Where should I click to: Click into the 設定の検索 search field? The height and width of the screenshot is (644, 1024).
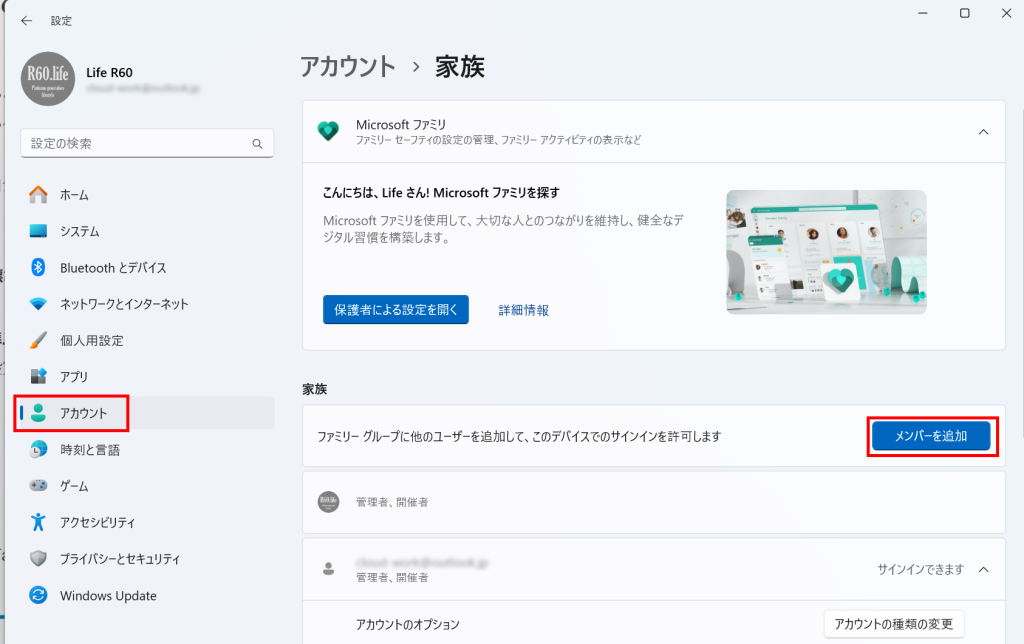[x=135, y=144]
